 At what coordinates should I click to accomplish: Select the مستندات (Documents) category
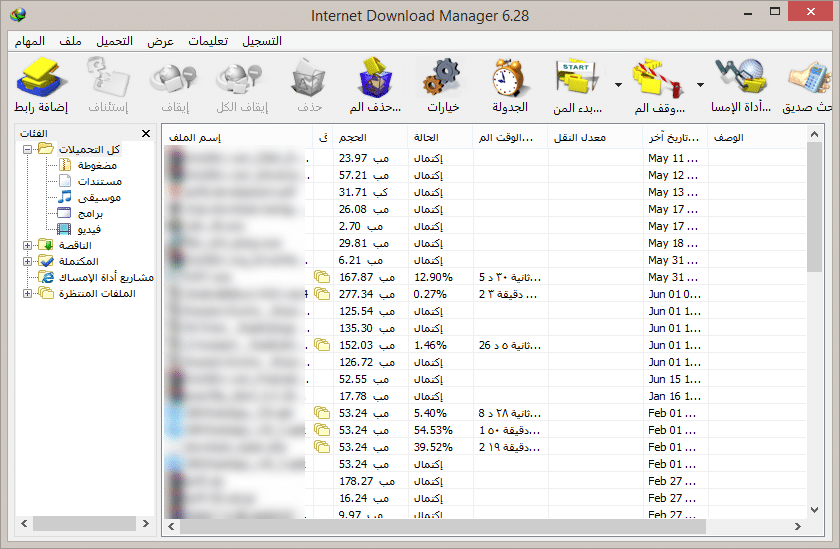100,182
